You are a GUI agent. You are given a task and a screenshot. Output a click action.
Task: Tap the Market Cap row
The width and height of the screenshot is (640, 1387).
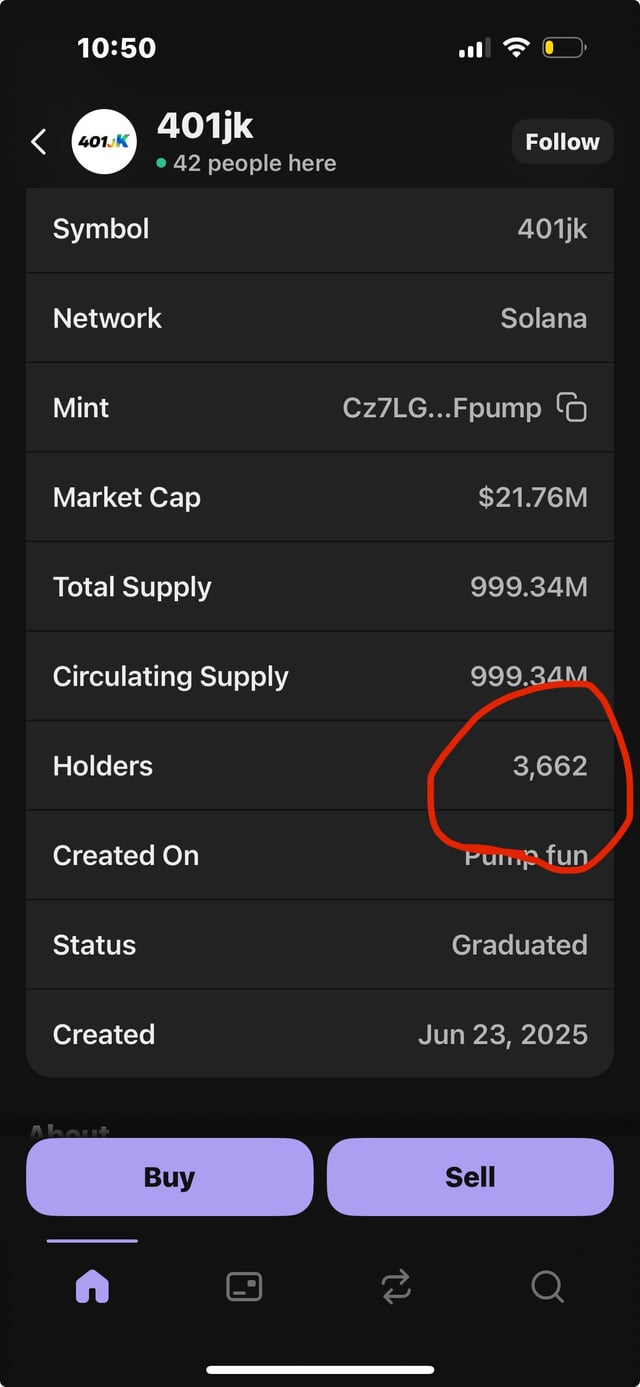coord(320,497)
